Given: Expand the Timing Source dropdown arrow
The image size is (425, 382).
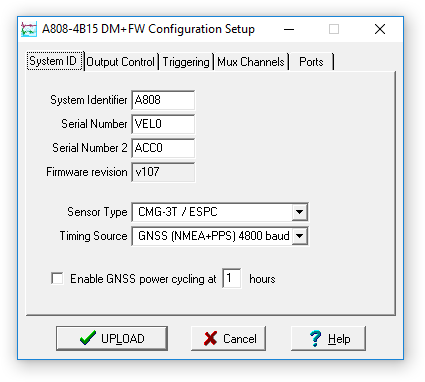Looking at the screenshot, I should [299, 236].
